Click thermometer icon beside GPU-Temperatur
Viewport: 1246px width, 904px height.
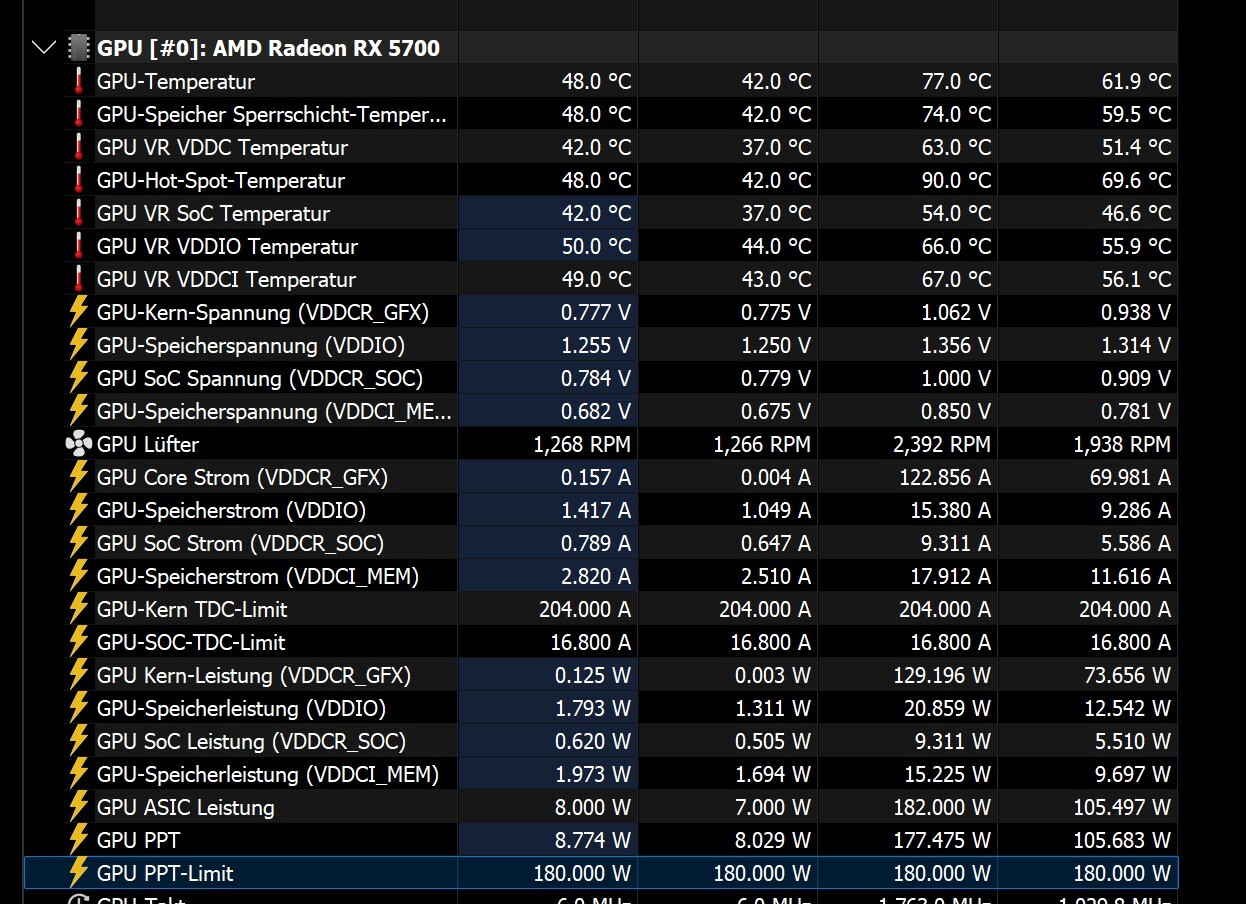click(78, 81)
